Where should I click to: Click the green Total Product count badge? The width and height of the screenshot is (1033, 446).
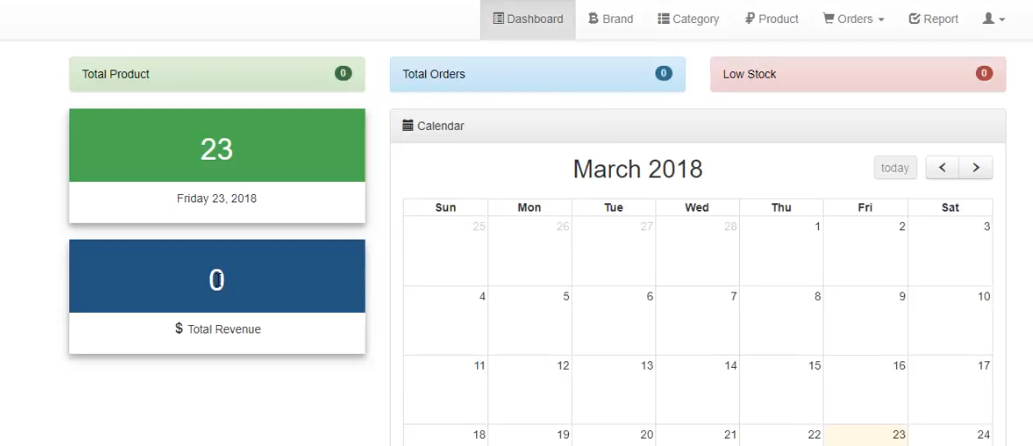pos(343,73)
